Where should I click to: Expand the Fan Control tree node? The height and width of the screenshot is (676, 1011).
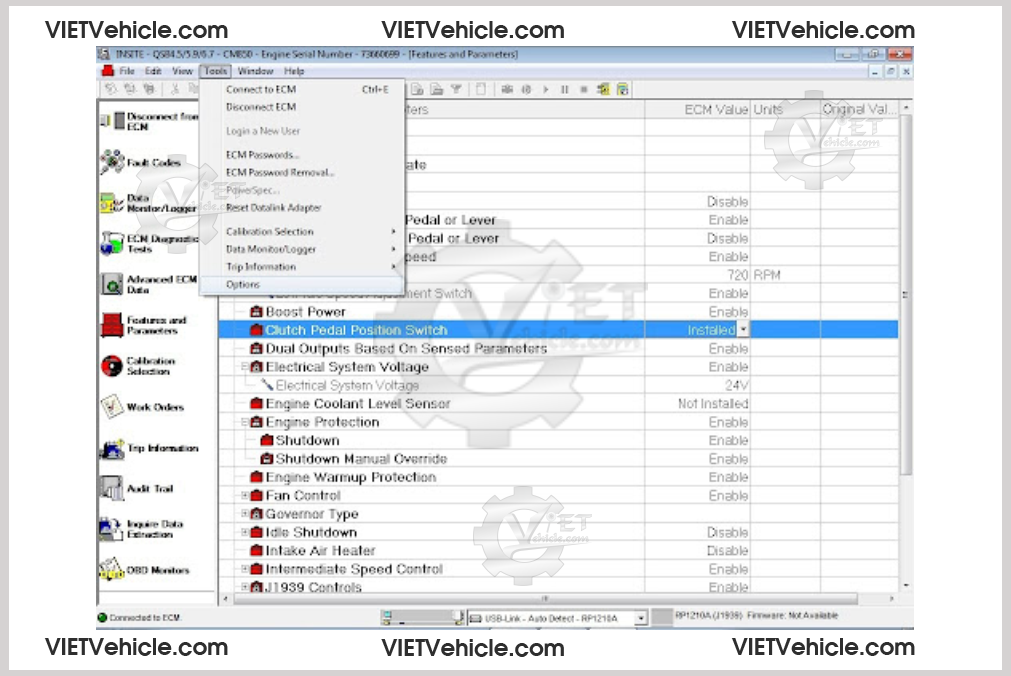[x=245, y=496]
